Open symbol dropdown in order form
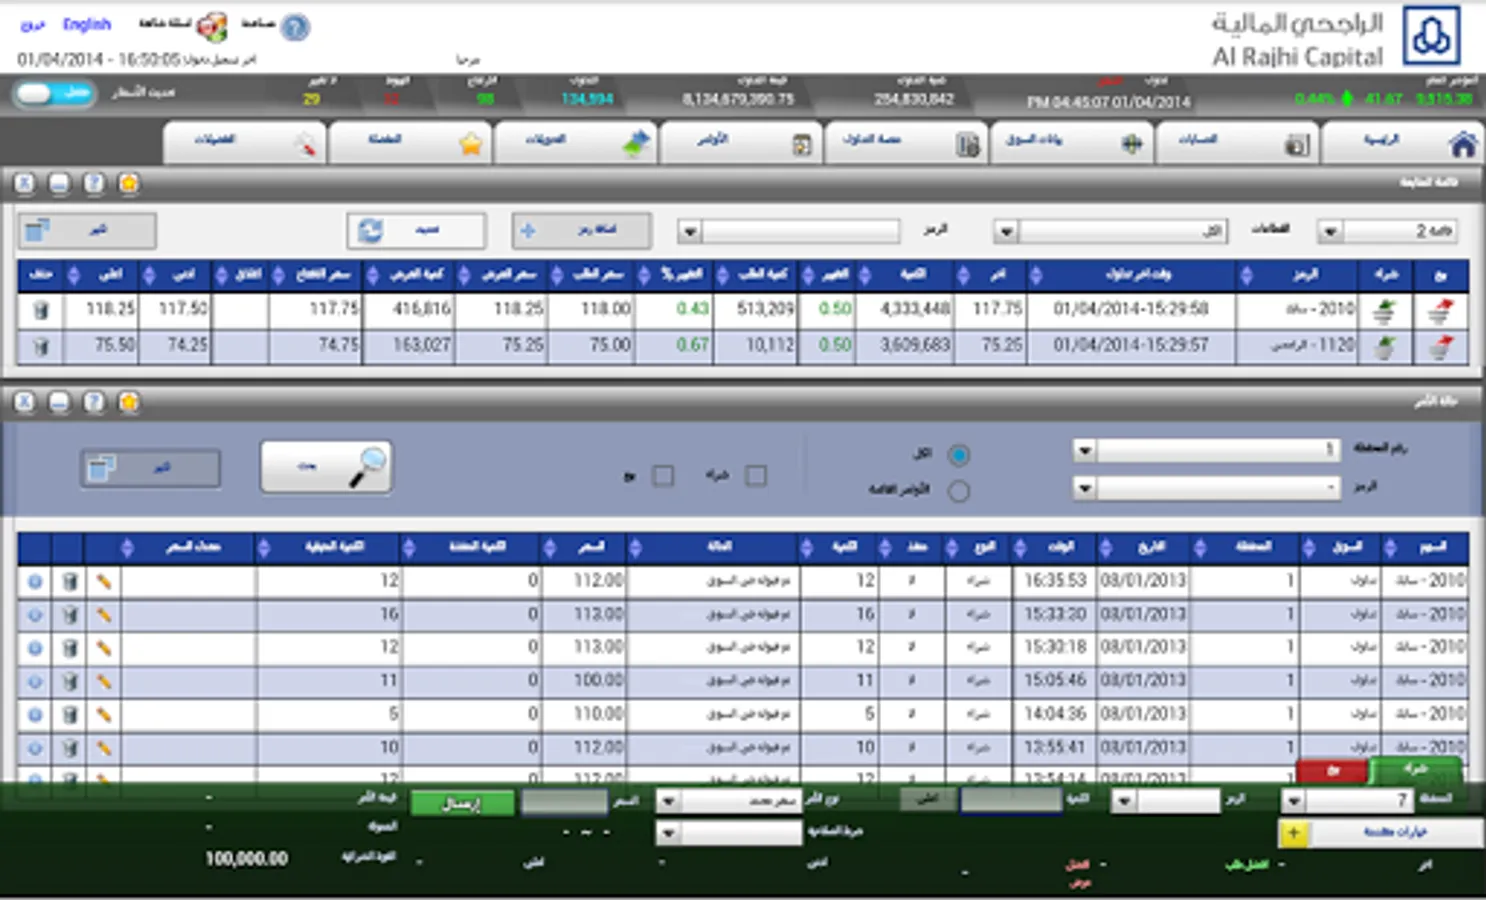The height and width of the screenshot is (900, 1486). tap(1166, 800)
